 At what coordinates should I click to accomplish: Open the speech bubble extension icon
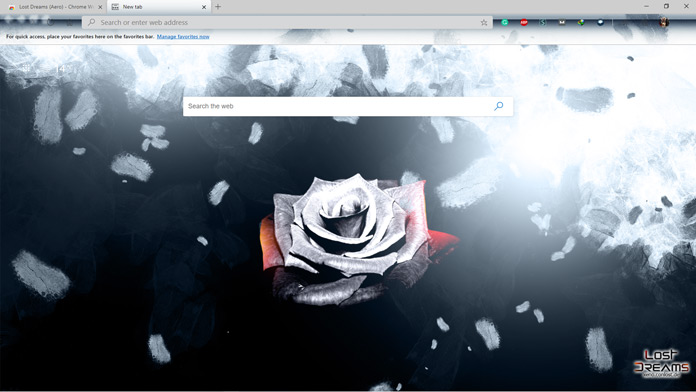(600, 22)
